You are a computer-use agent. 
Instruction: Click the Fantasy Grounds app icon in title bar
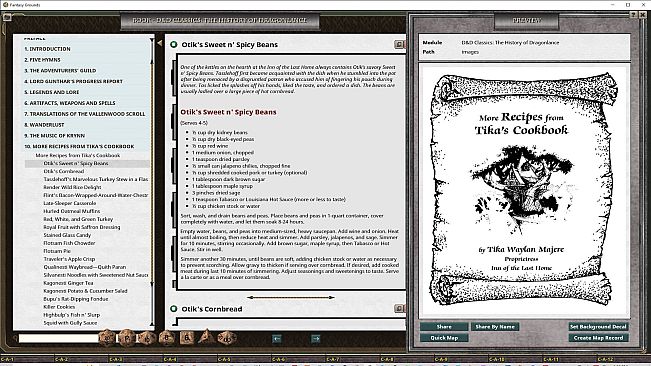point(5,5)
